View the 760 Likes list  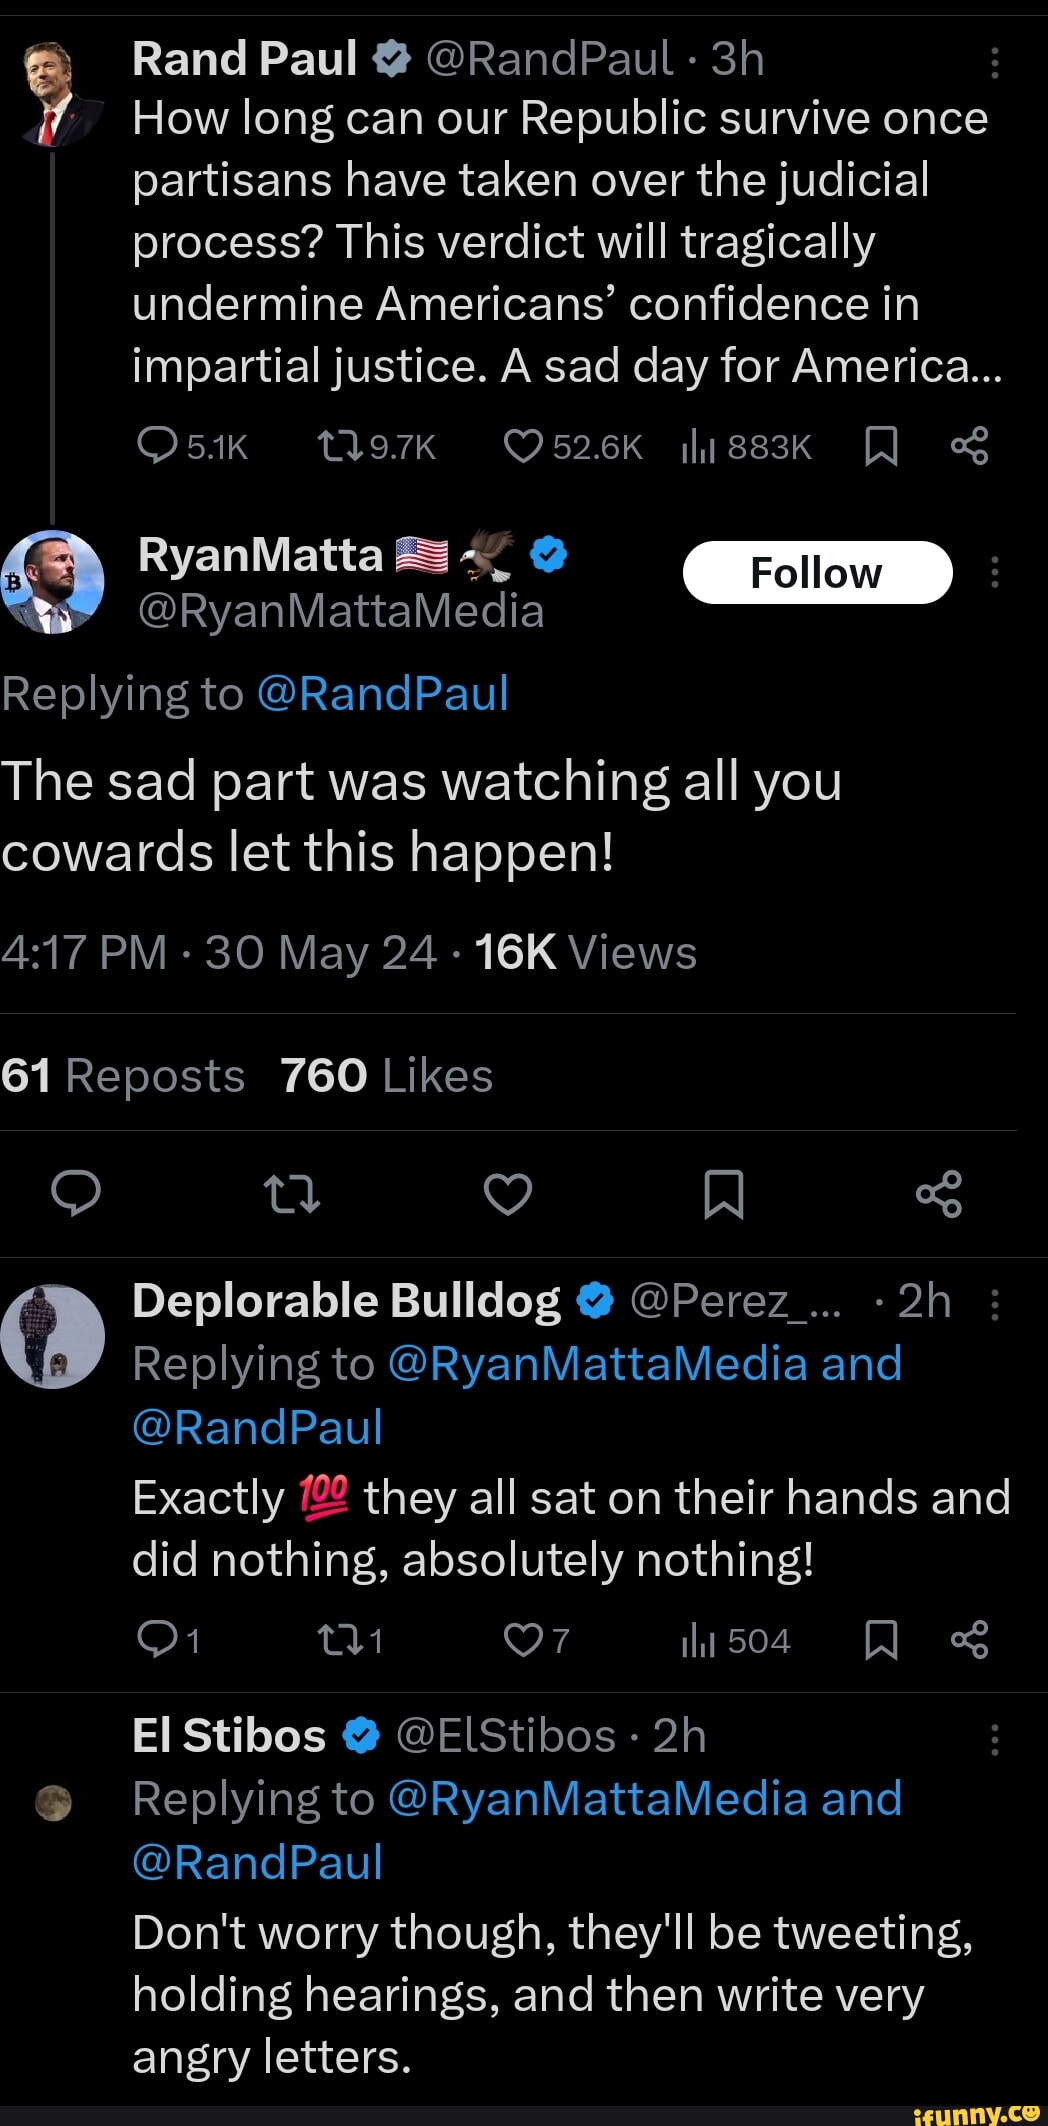pos(387,1076)
